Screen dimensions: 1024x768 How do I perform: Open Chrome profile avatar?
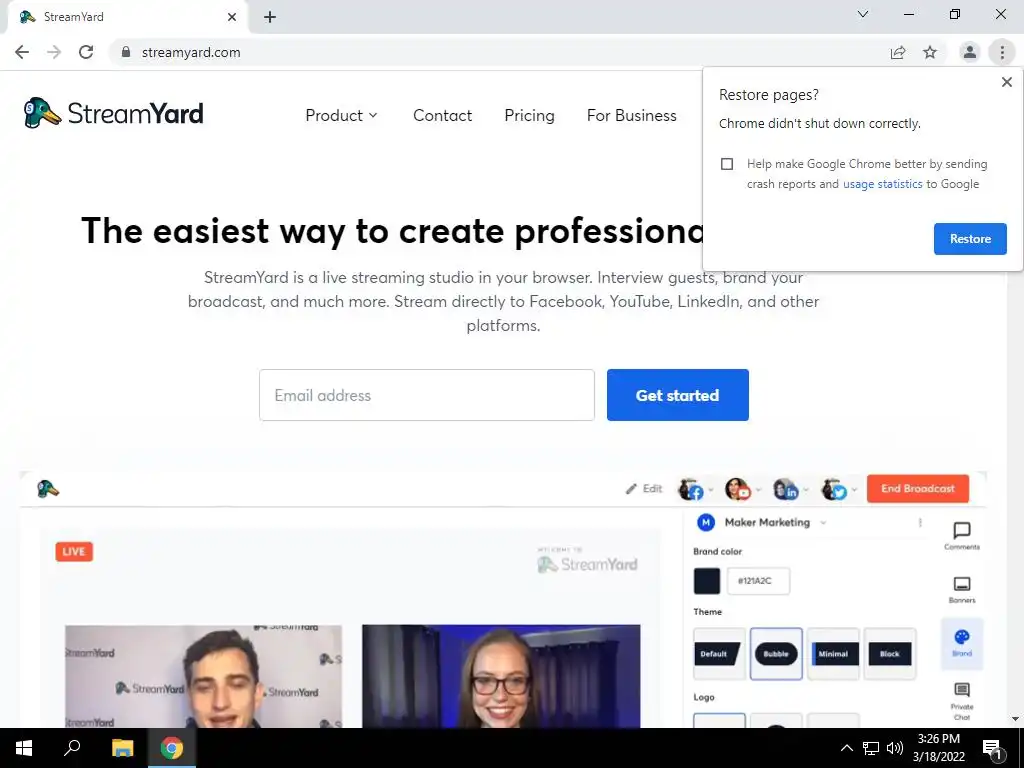coord(970,52)
